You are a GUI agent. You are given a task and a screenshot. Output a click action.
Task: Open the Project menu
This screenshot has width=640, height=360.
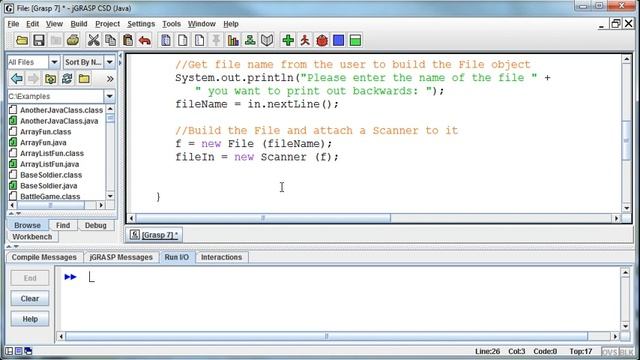click(x=107, y=24)
